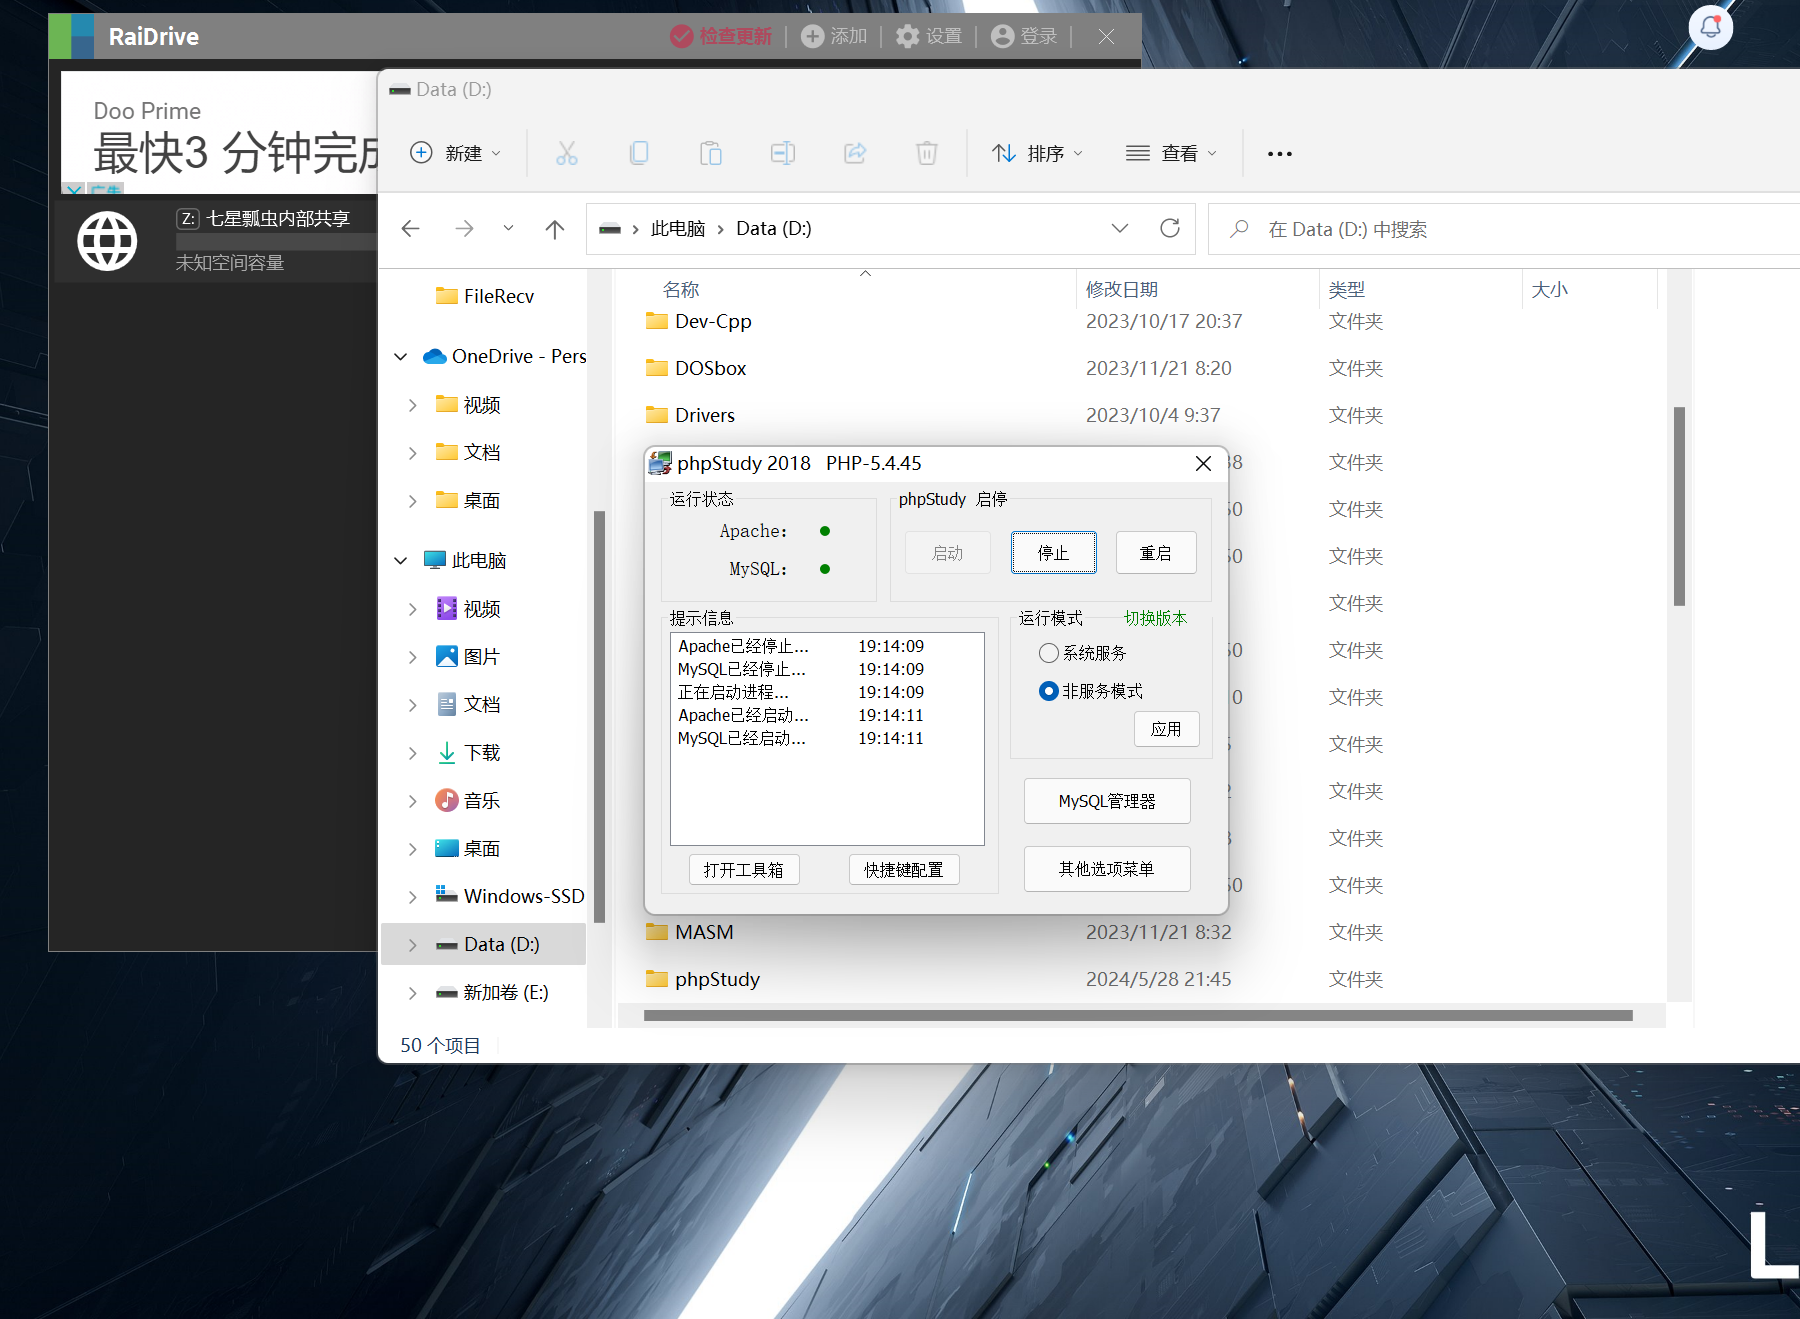
Task: Collapse the 此电脑 tree node
Action: point(401,560)
